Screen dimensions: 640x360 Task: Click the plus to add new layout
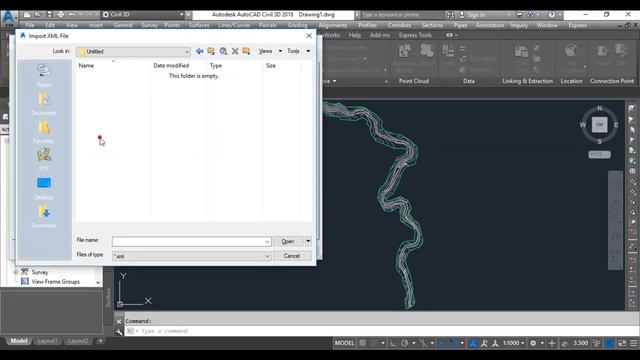point(100,341)
